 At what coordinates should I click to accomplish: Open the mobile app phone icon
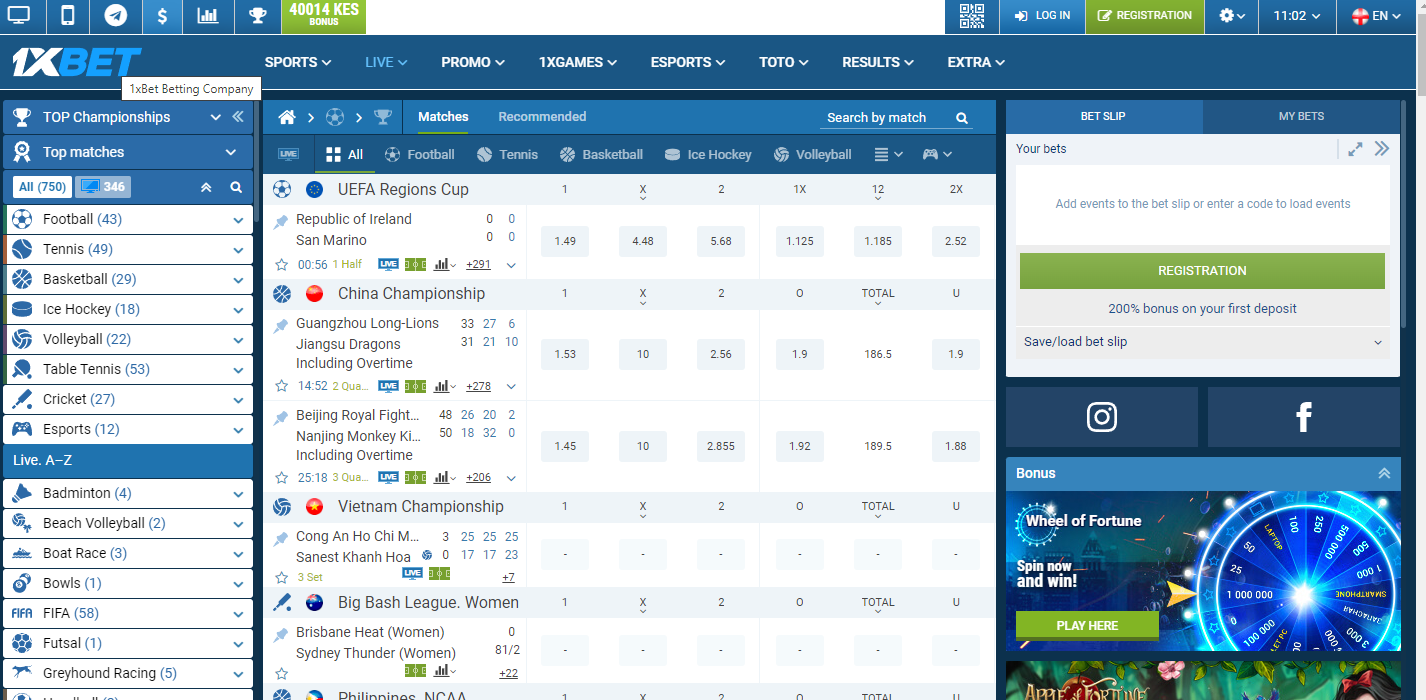point(68,15)
